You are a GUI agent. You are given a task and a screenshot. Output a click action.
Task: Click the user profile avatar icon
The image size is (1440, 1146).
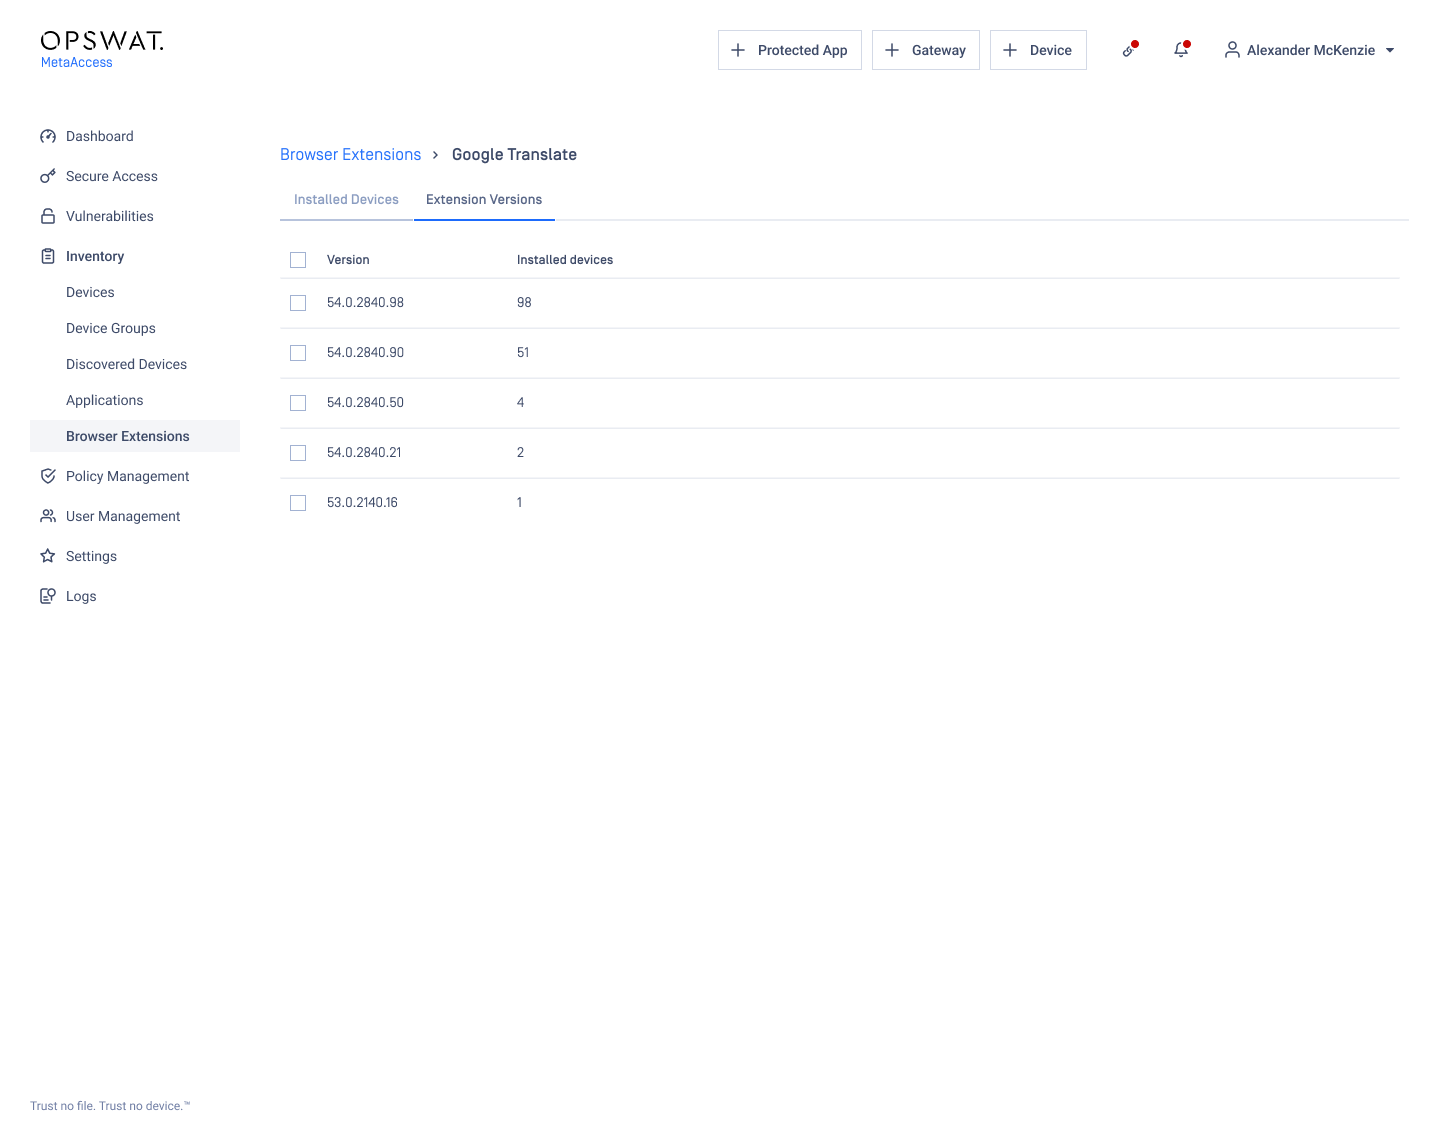click(x=1232, y=50)
